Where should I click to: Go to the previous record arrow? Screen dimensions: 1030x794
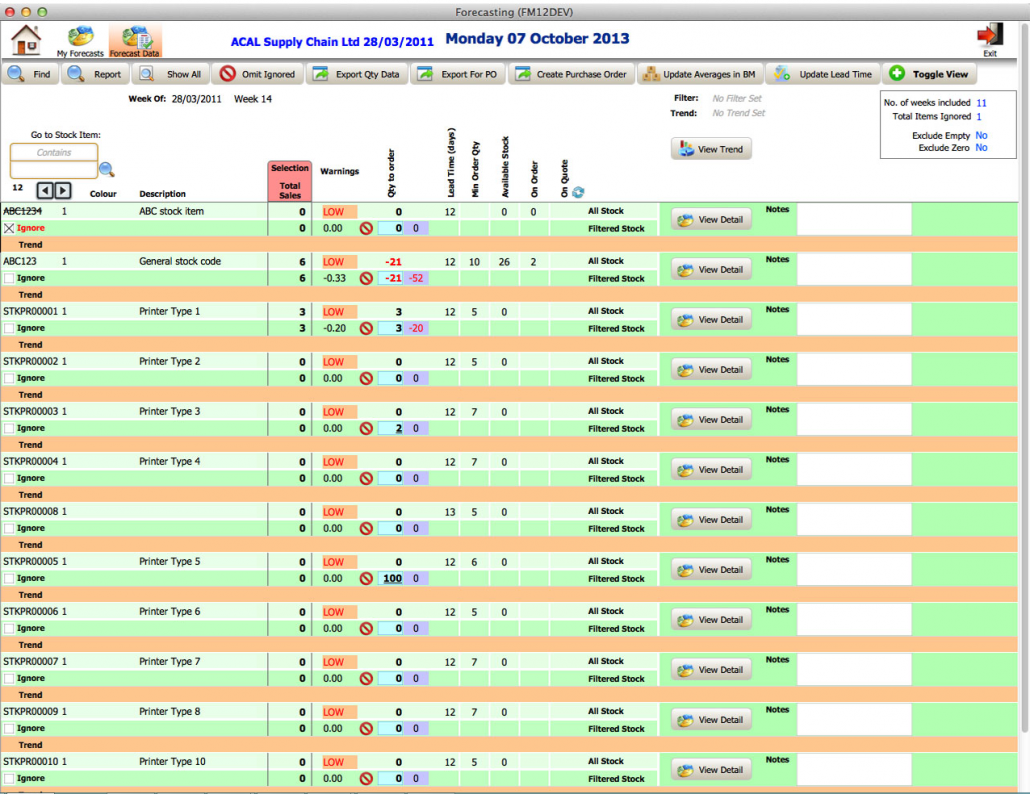pos(45,190)
